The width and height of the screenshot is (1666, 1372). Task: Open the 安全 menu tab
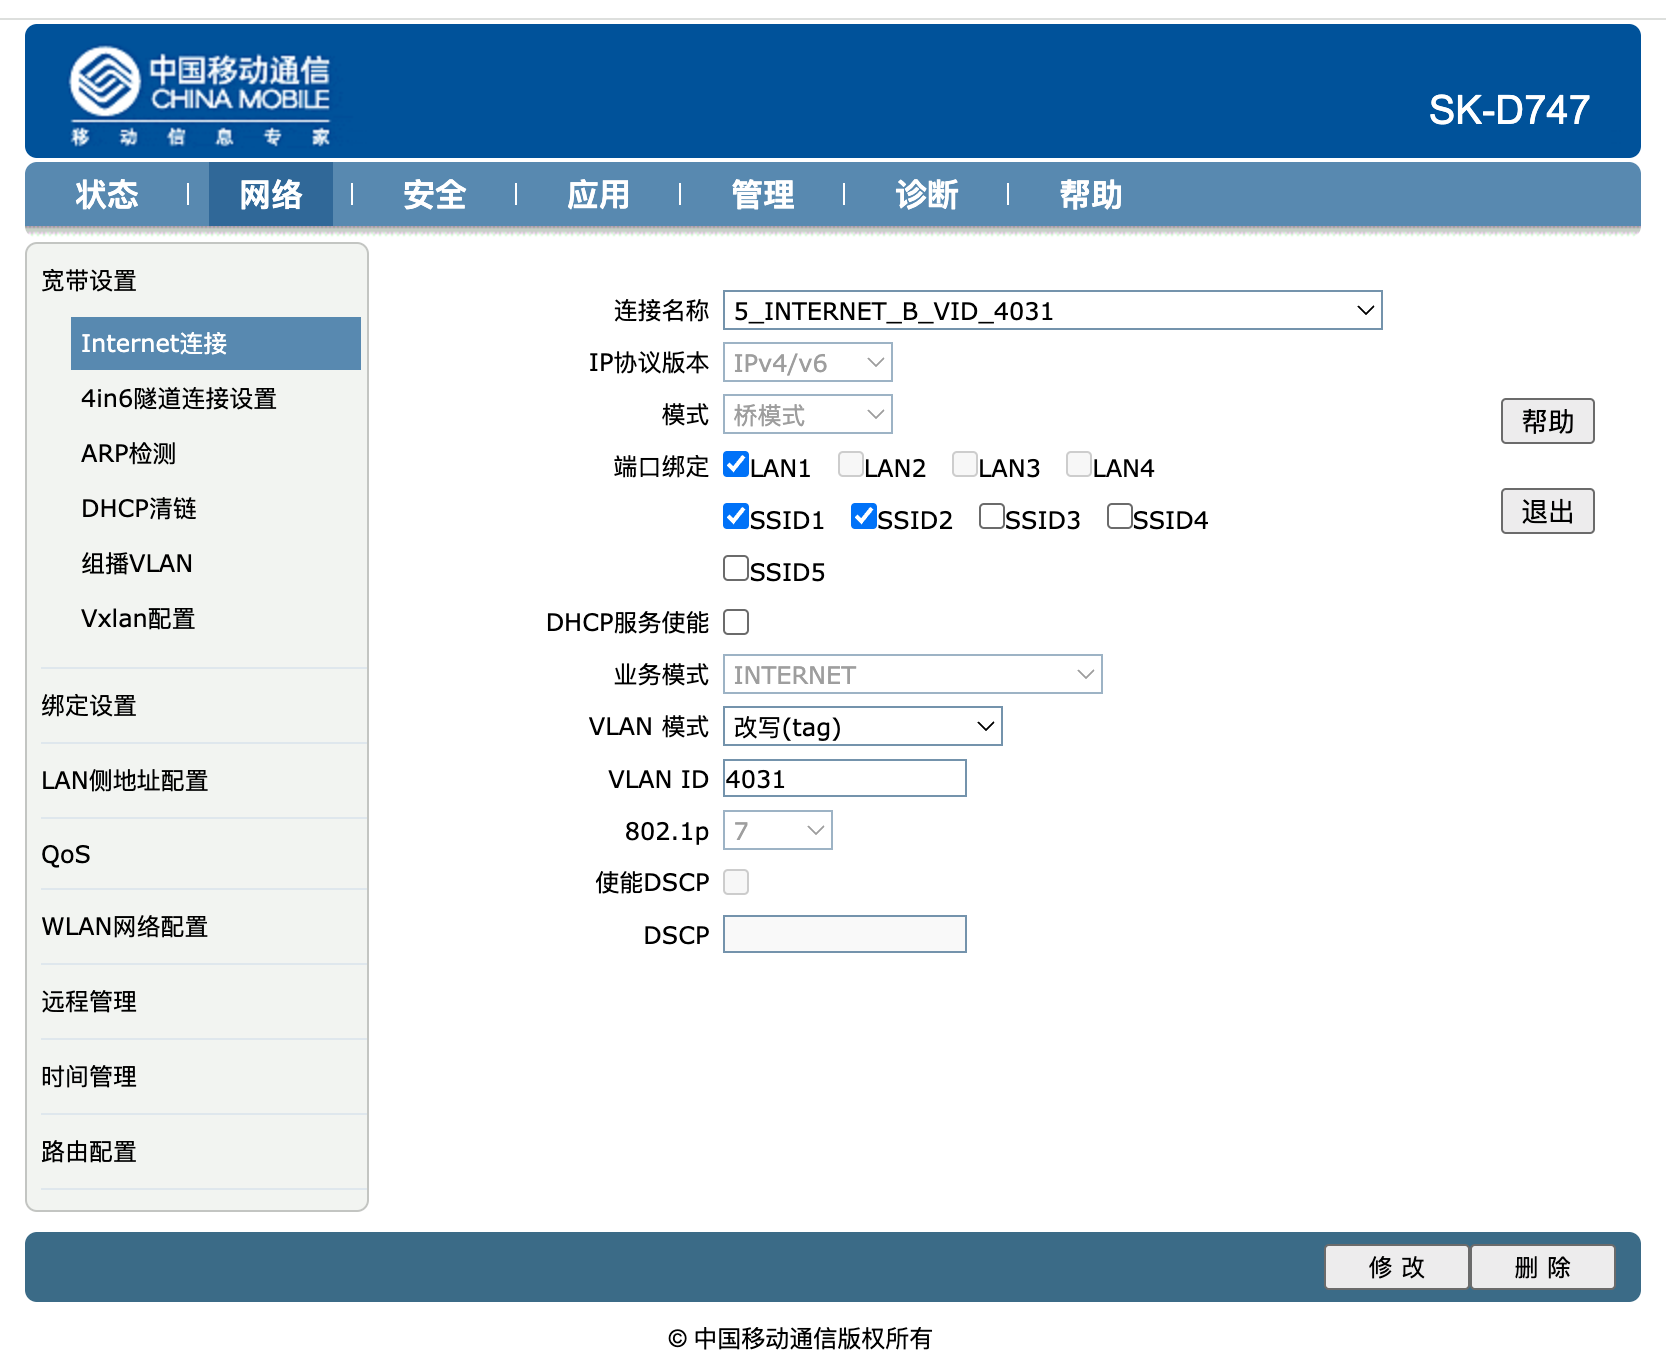(434, 195)
